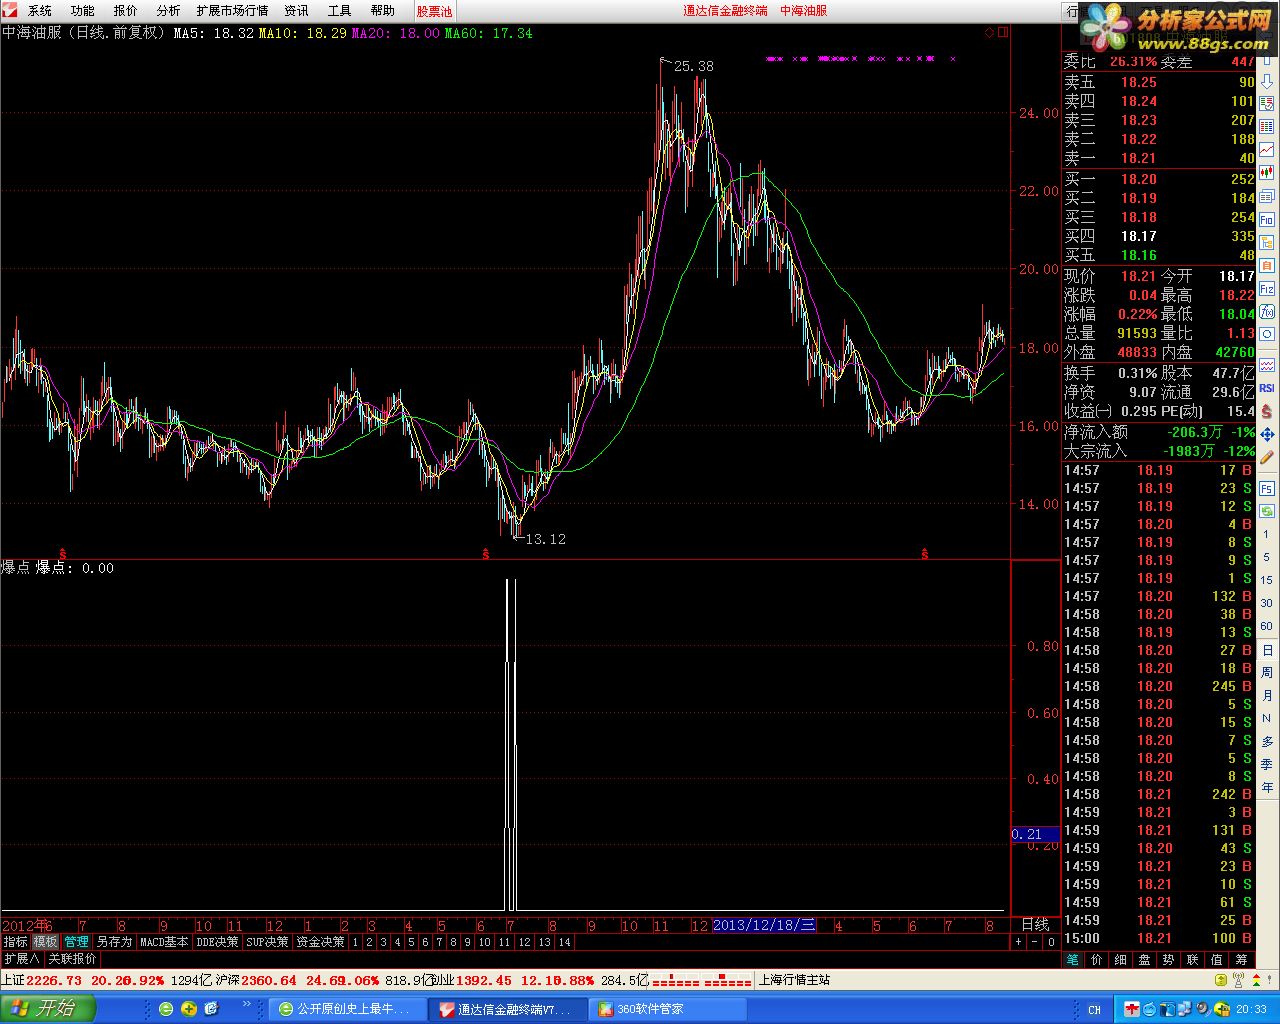The width and height of the screenshot is (1280, 1024).
Task: Click the 另存为 button
Action: pyautogui.click(x=114, y=942)
